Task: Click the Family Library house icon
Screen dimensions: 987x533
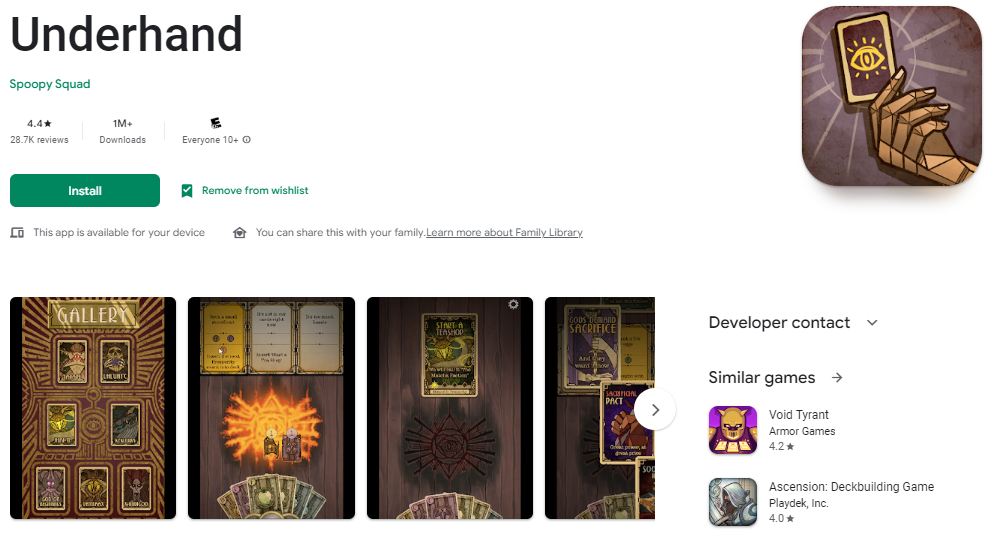Action: pyautogui.click(x=239, y=233)
